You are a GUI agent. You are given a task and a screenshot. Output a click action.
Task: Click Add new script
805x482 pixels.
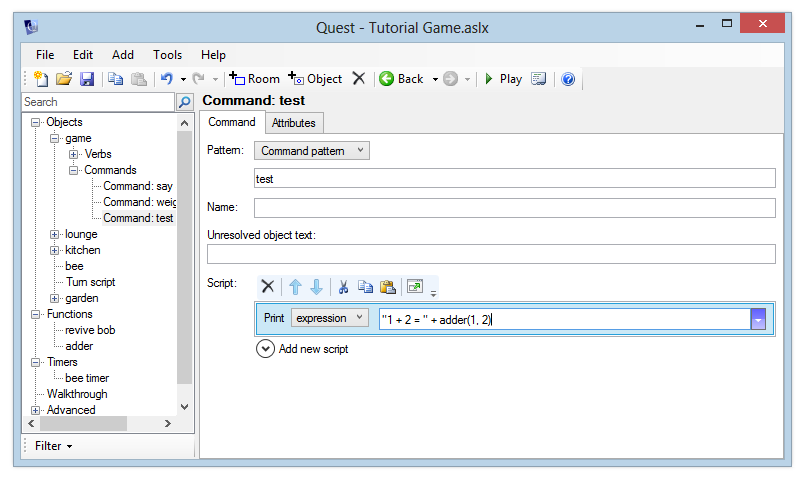302,349
